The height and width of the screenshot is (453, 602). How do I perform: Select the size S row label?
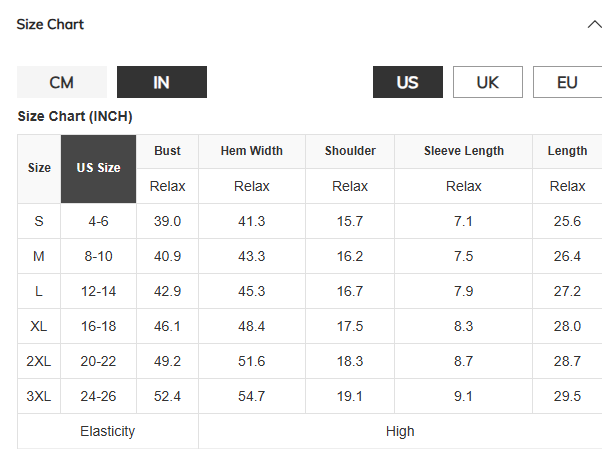pyautogui.click(x=39, y=221)
